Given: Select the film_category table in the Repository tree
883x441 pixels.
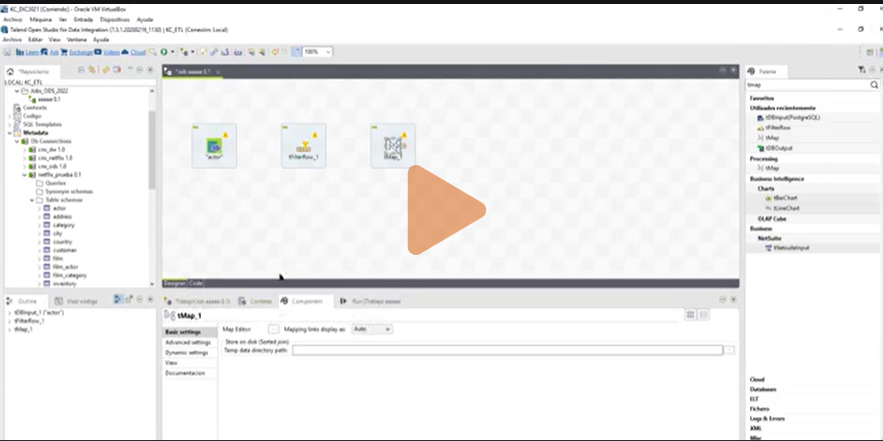Looking at the screenshot, I should coord(70,275).
